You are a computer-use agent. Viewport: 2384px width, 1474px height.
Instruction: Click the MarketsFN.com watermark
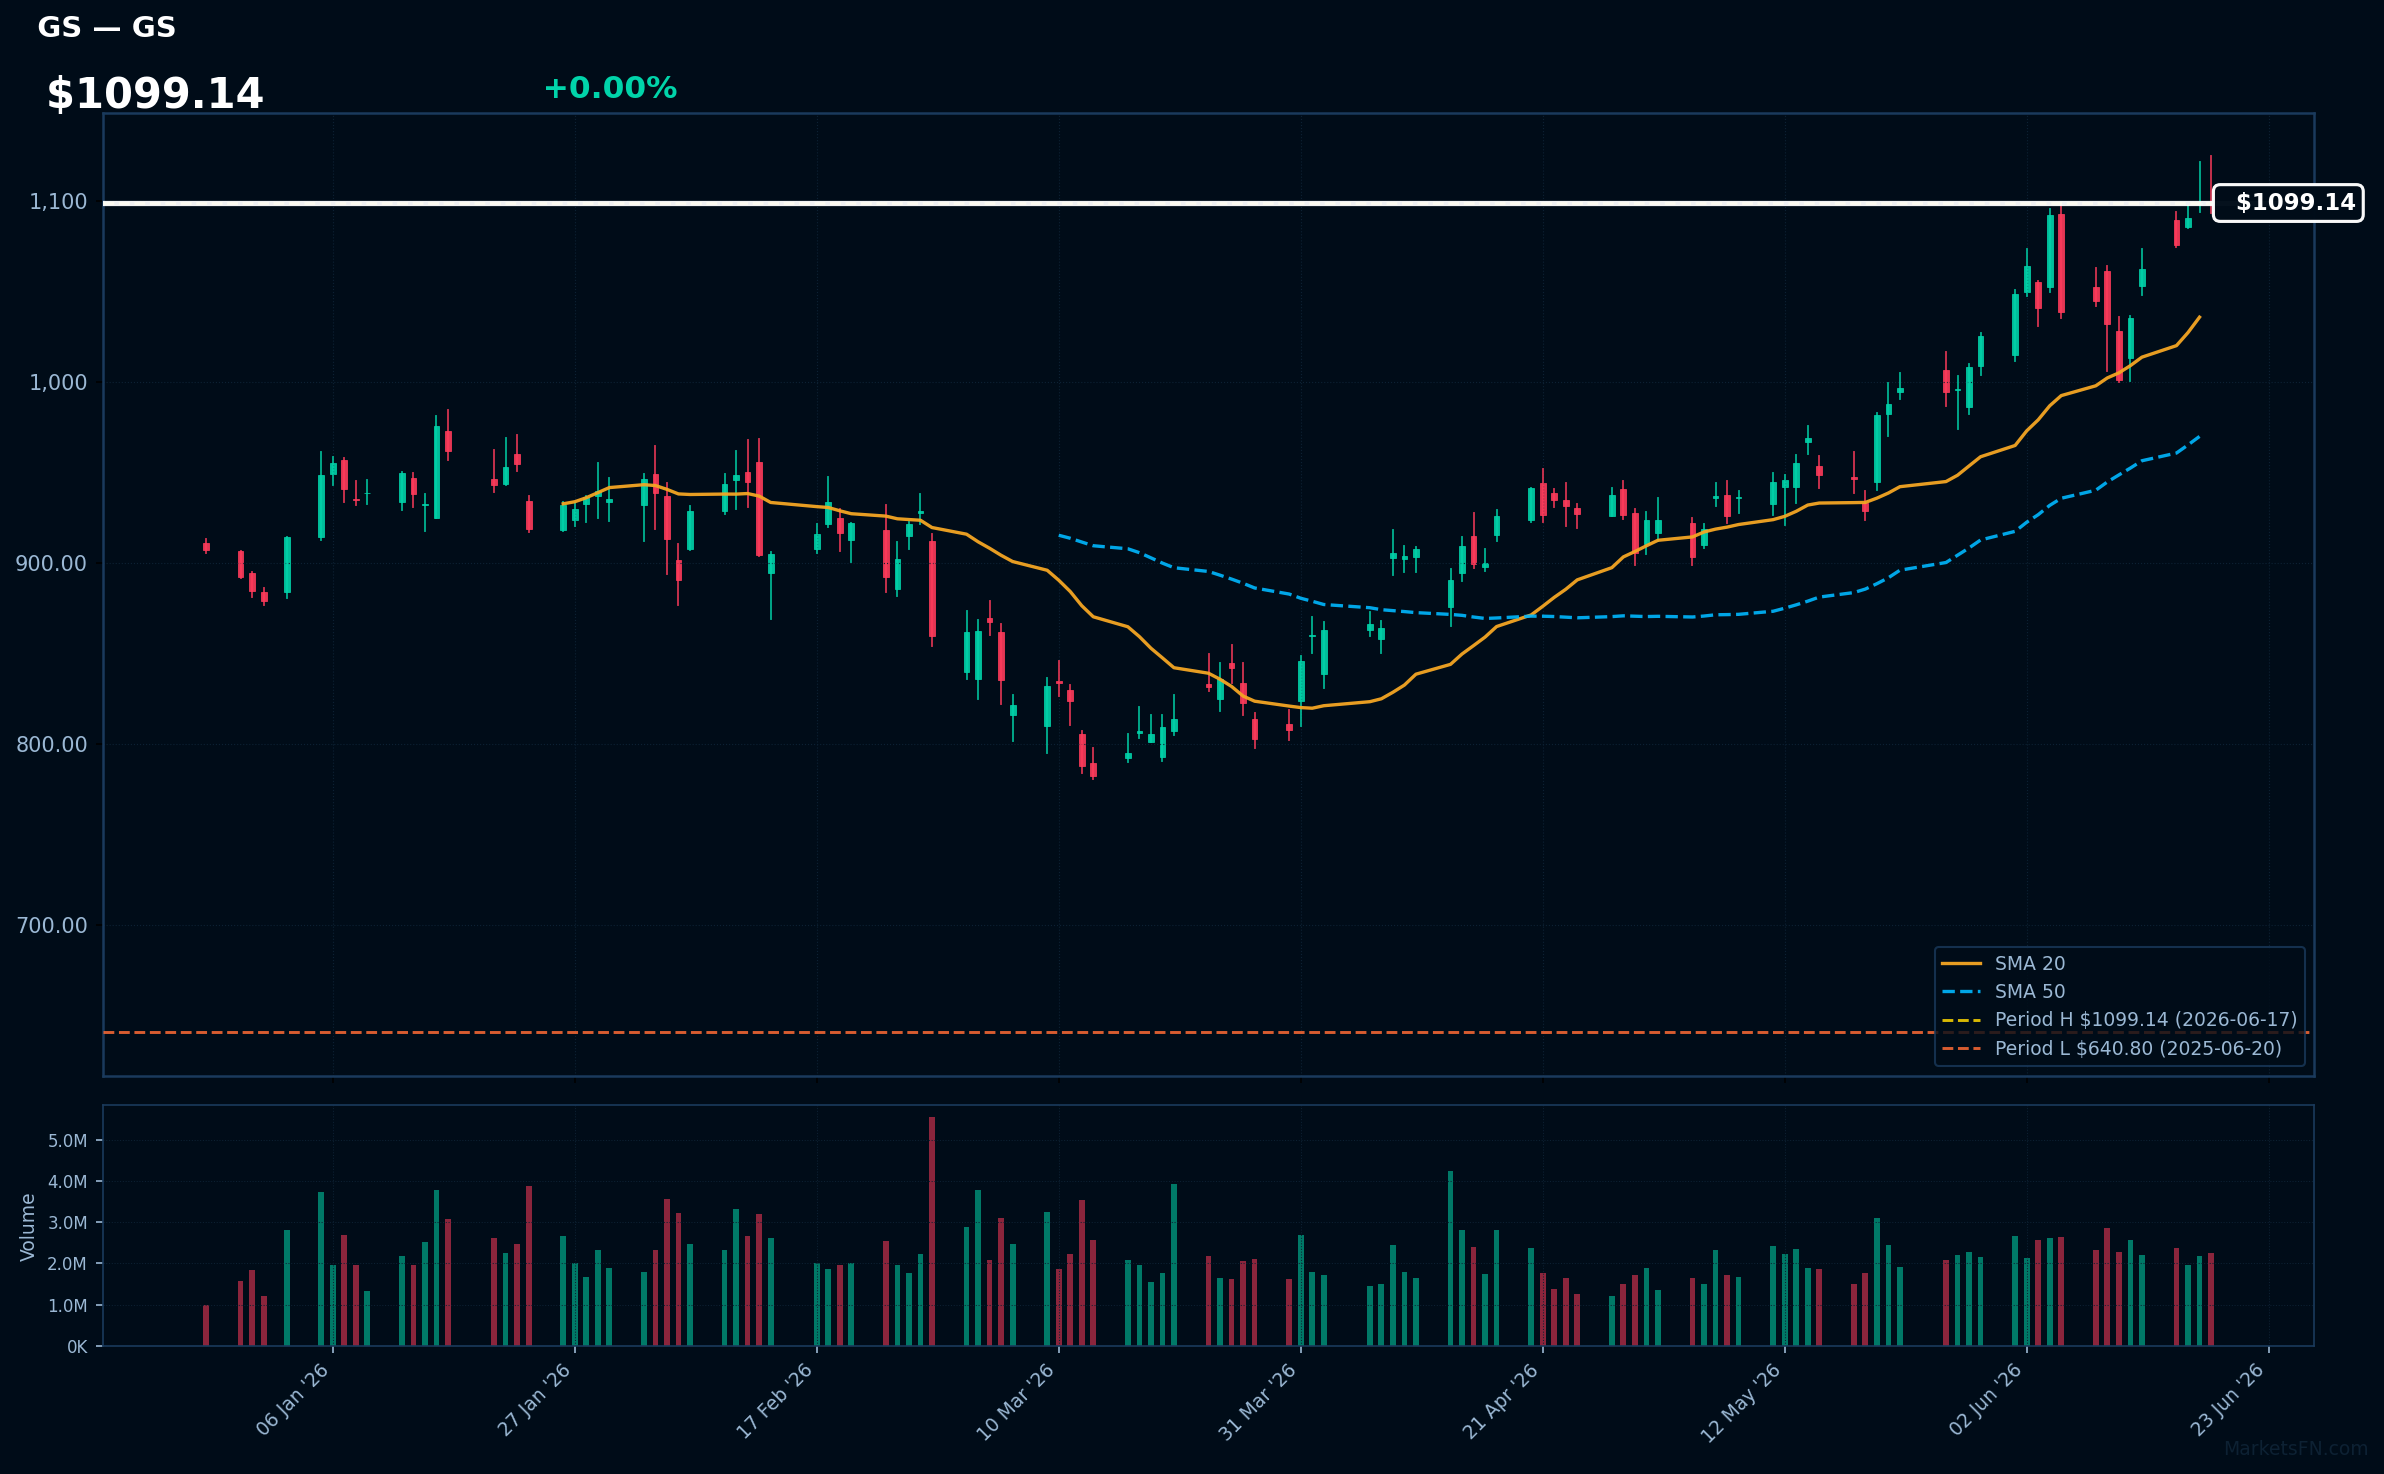(2296, 1449)
